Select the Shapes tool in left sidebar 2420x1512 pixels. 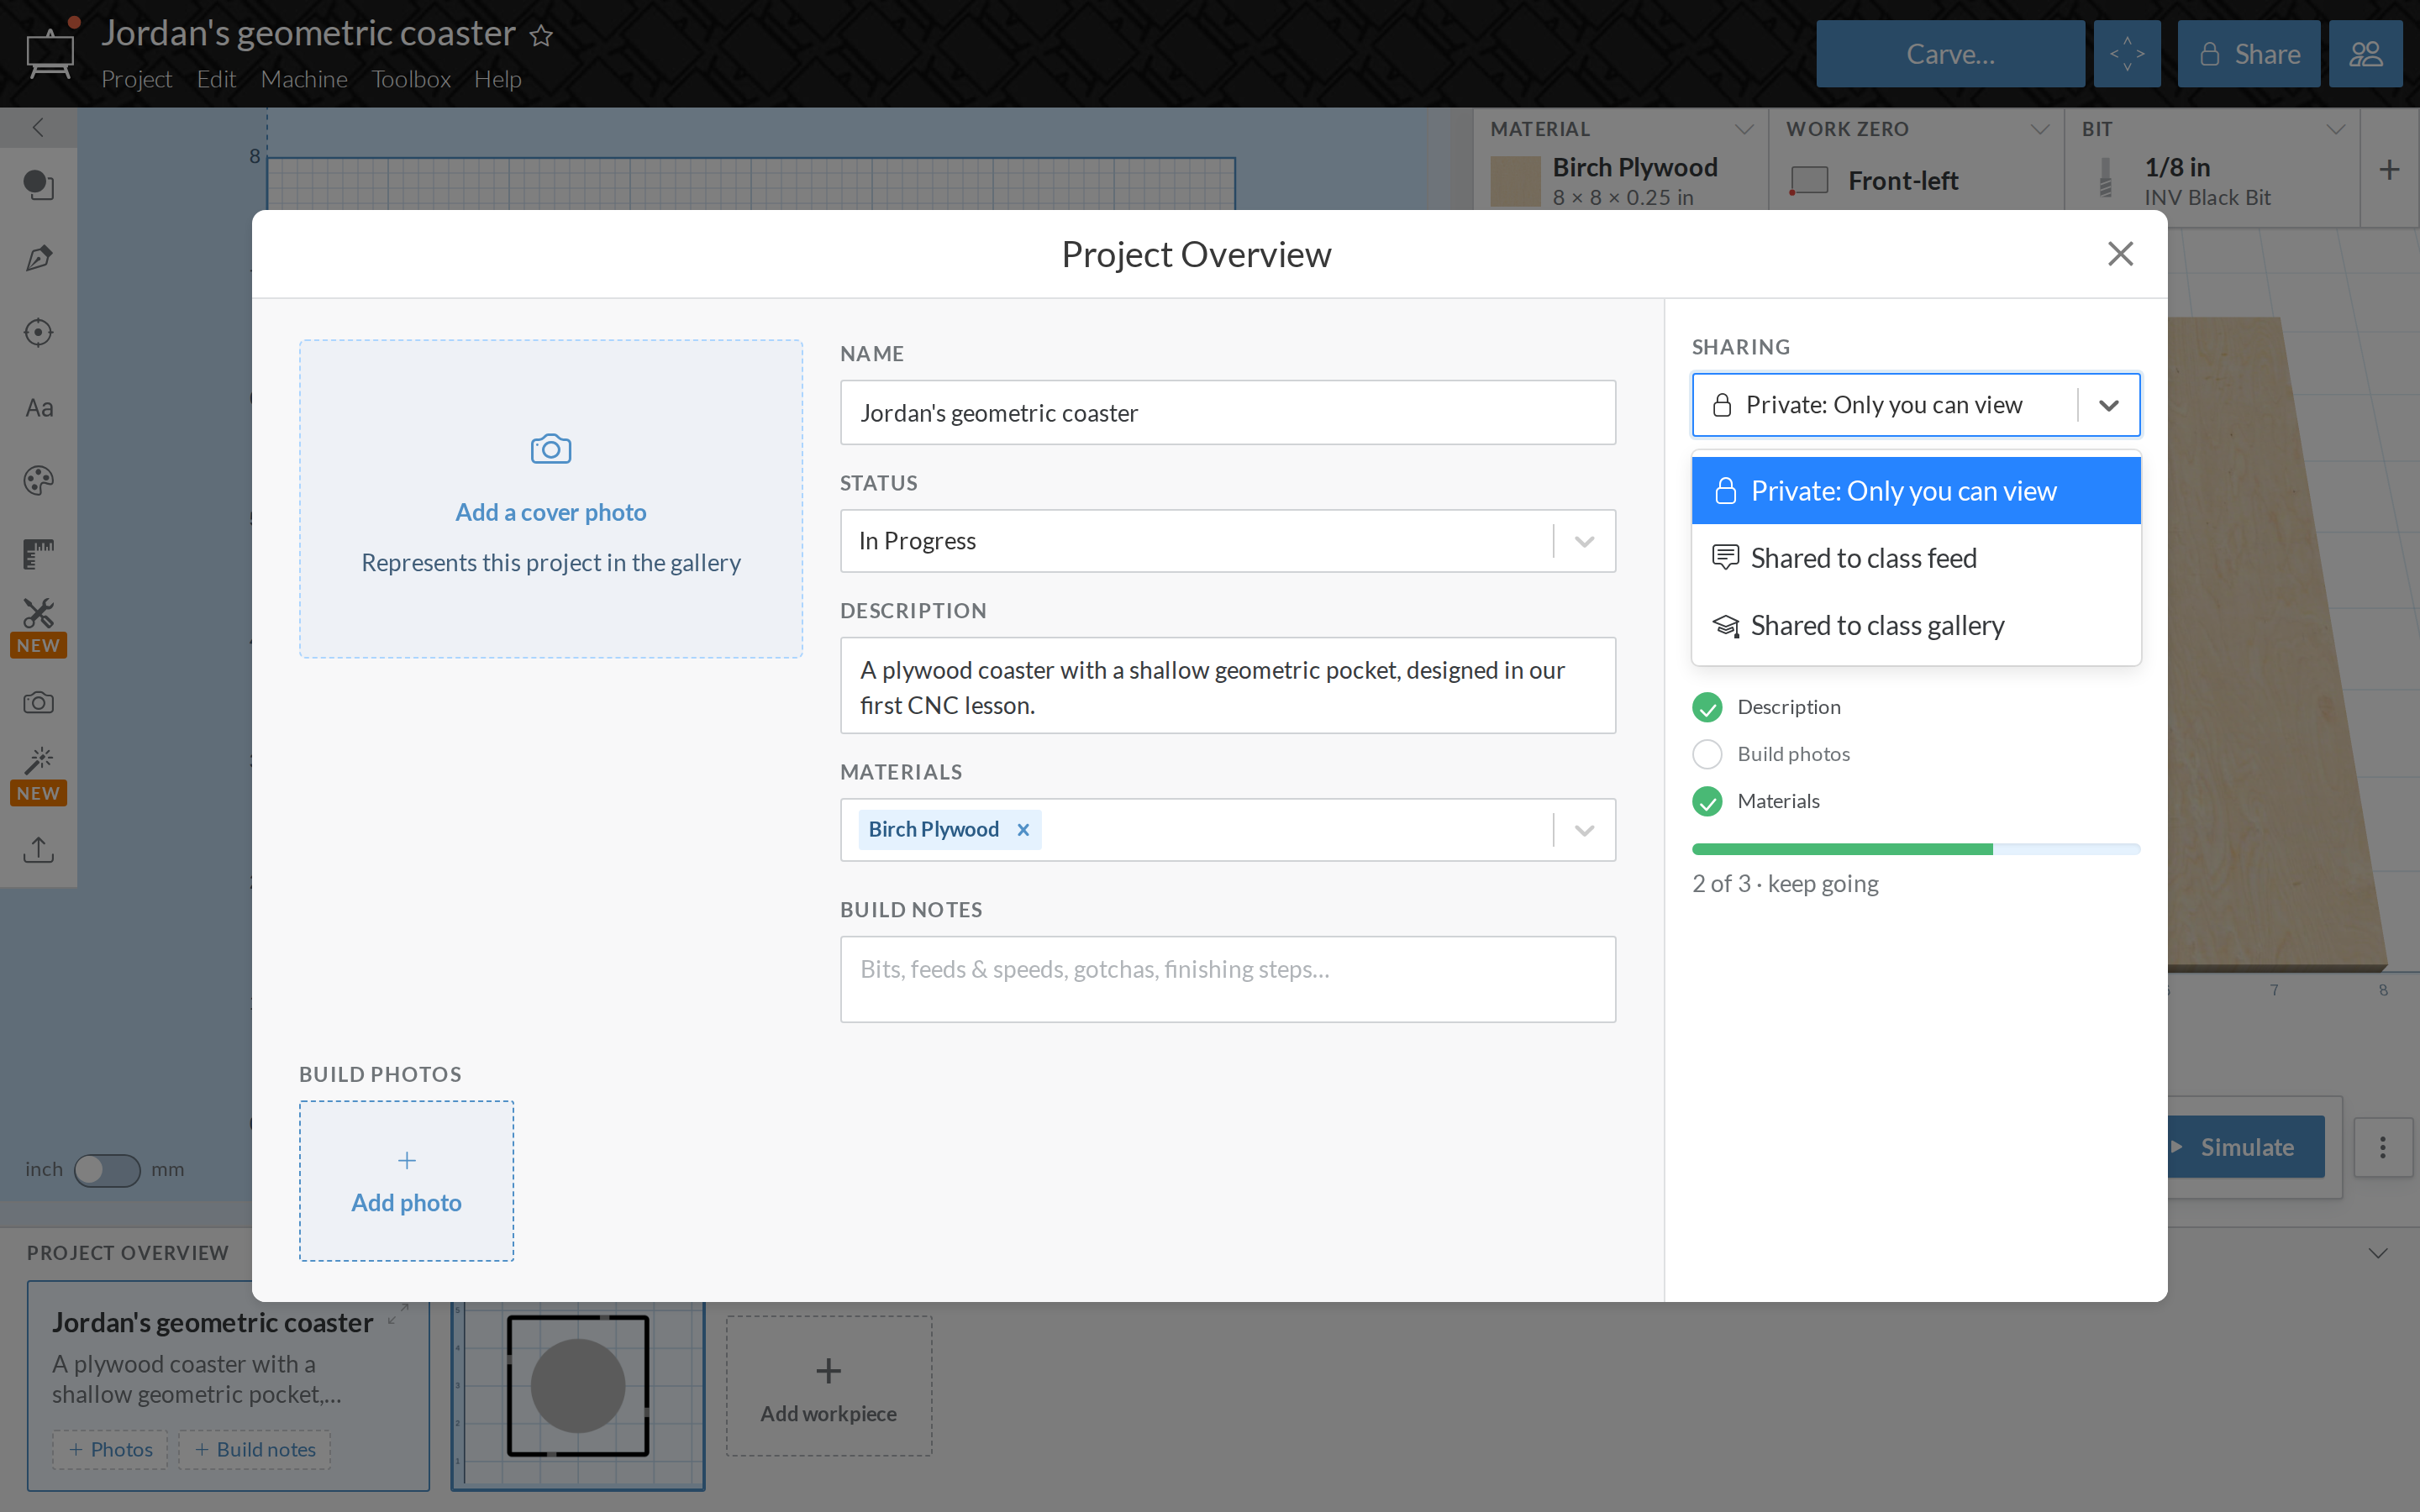pos(38,185)
